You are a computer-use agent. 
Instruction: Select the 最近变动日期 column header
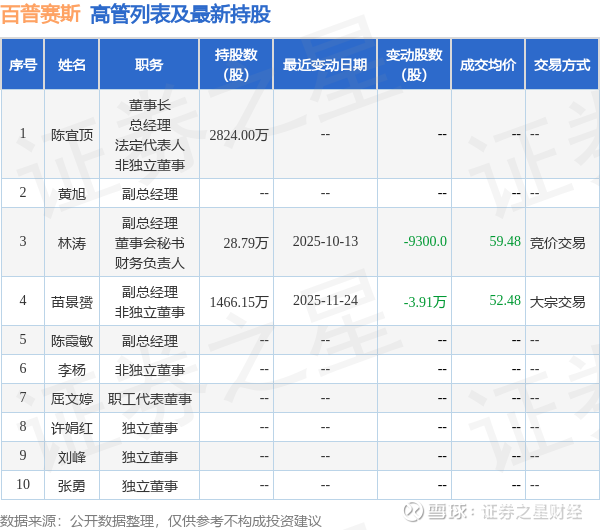pyautogui.click(x=325, y=65)
